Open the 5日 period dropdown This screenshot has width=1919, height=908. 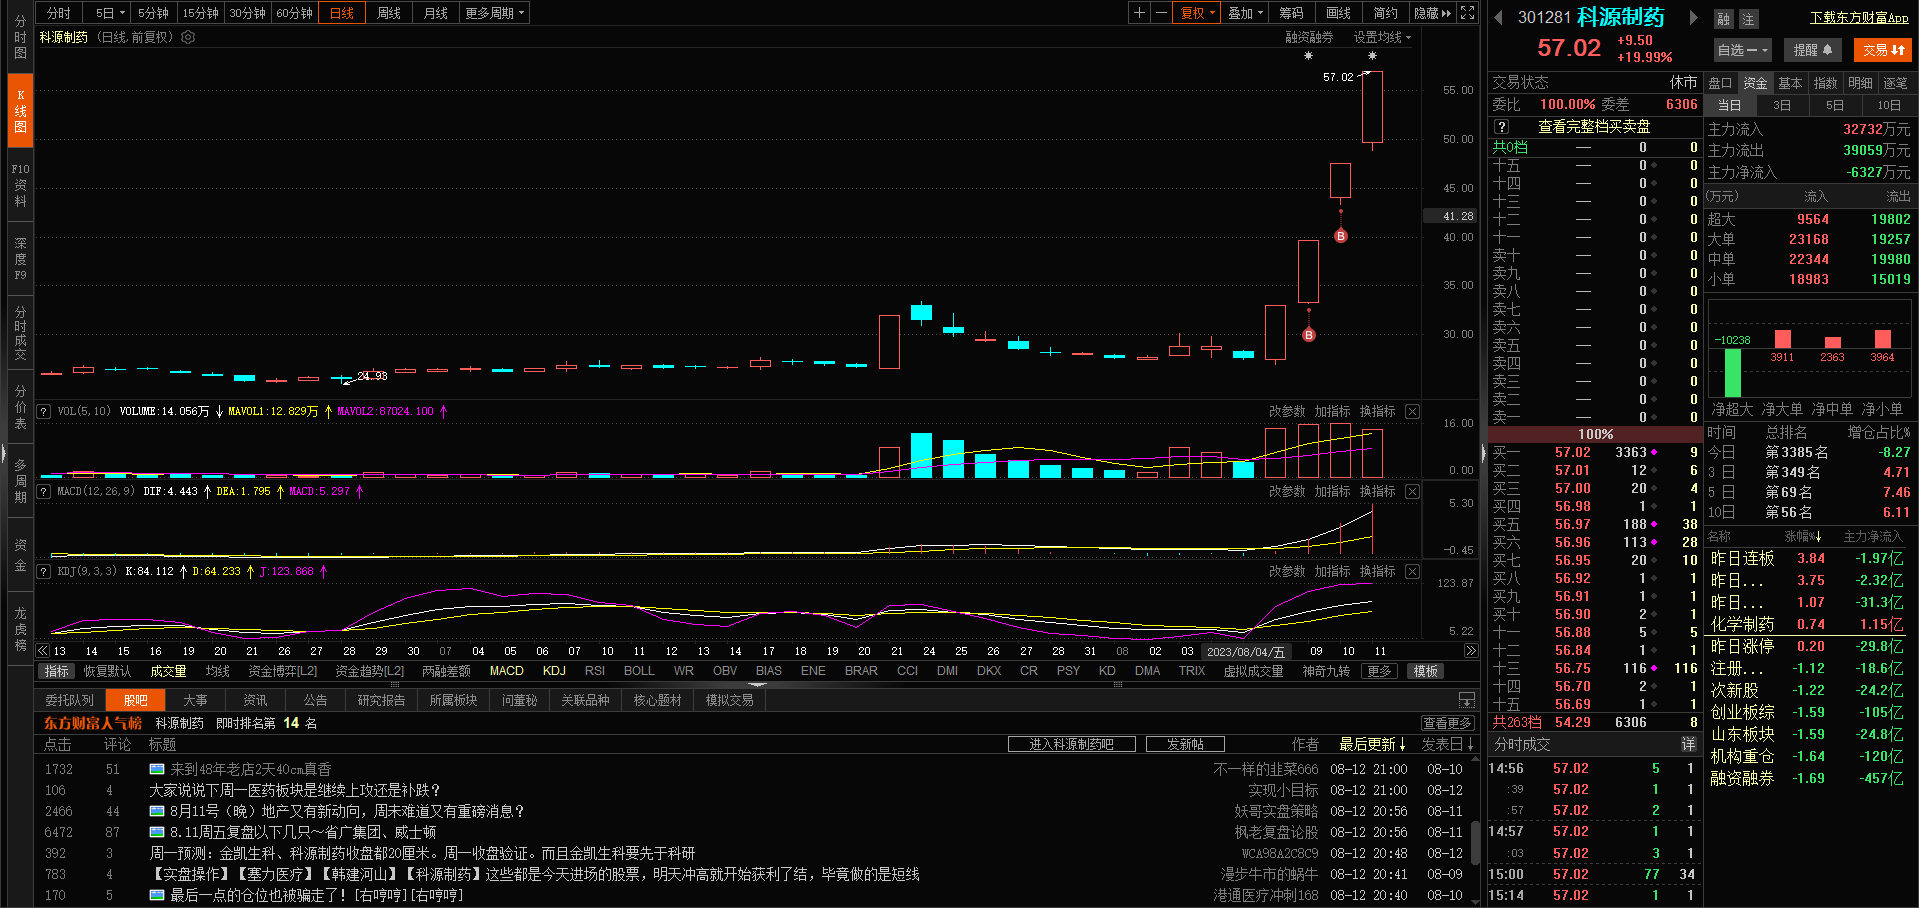point(110,13)
